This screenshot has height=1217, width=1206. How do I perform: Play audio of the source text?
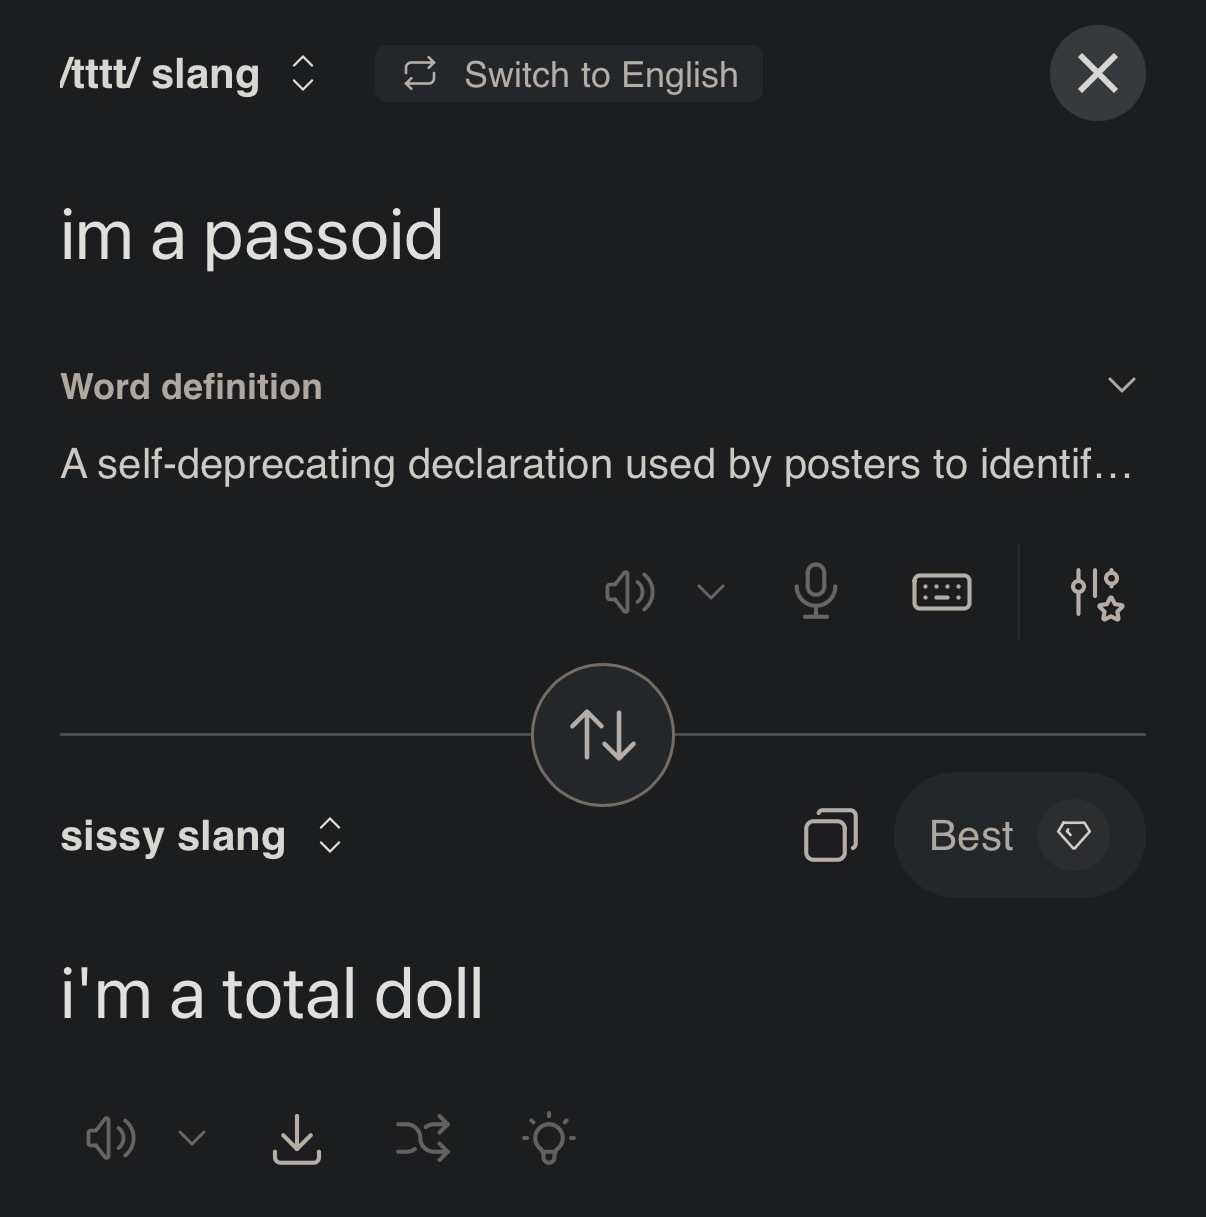point(629,592)
